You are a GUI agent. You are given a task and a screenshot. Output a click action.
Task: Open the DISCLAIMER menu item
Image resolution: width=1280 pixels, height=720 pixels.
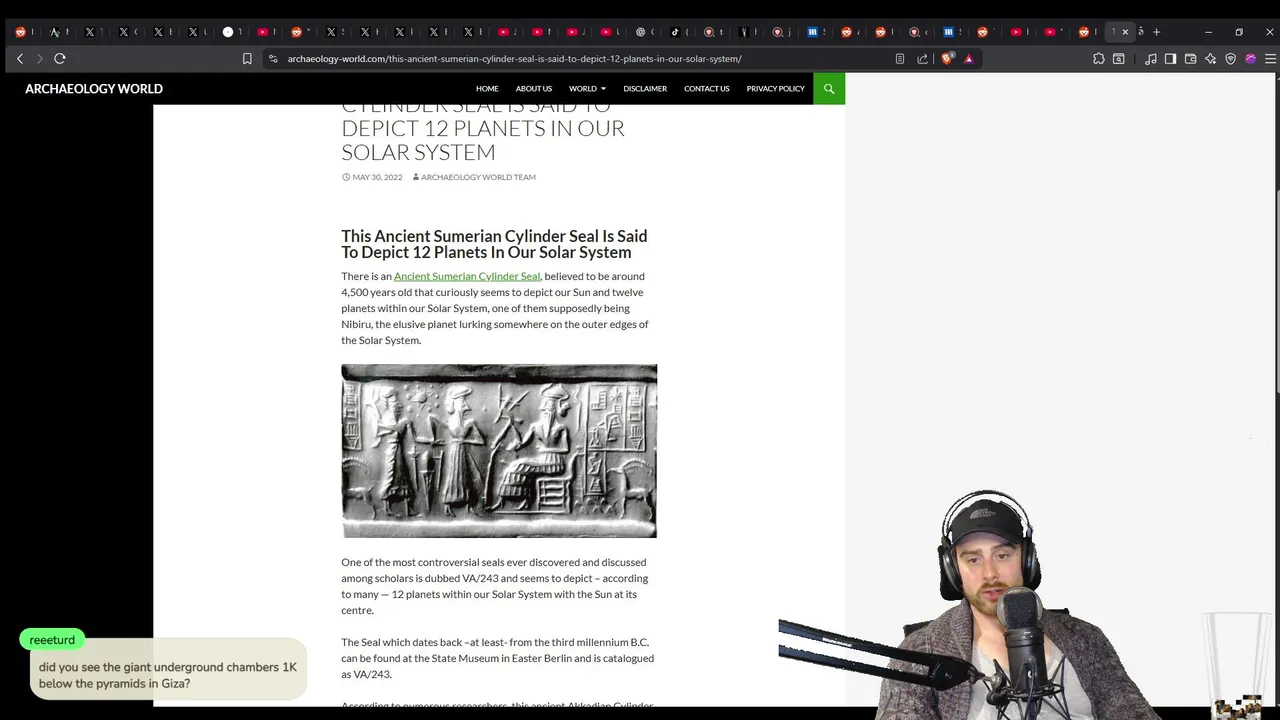coord(645,89)
